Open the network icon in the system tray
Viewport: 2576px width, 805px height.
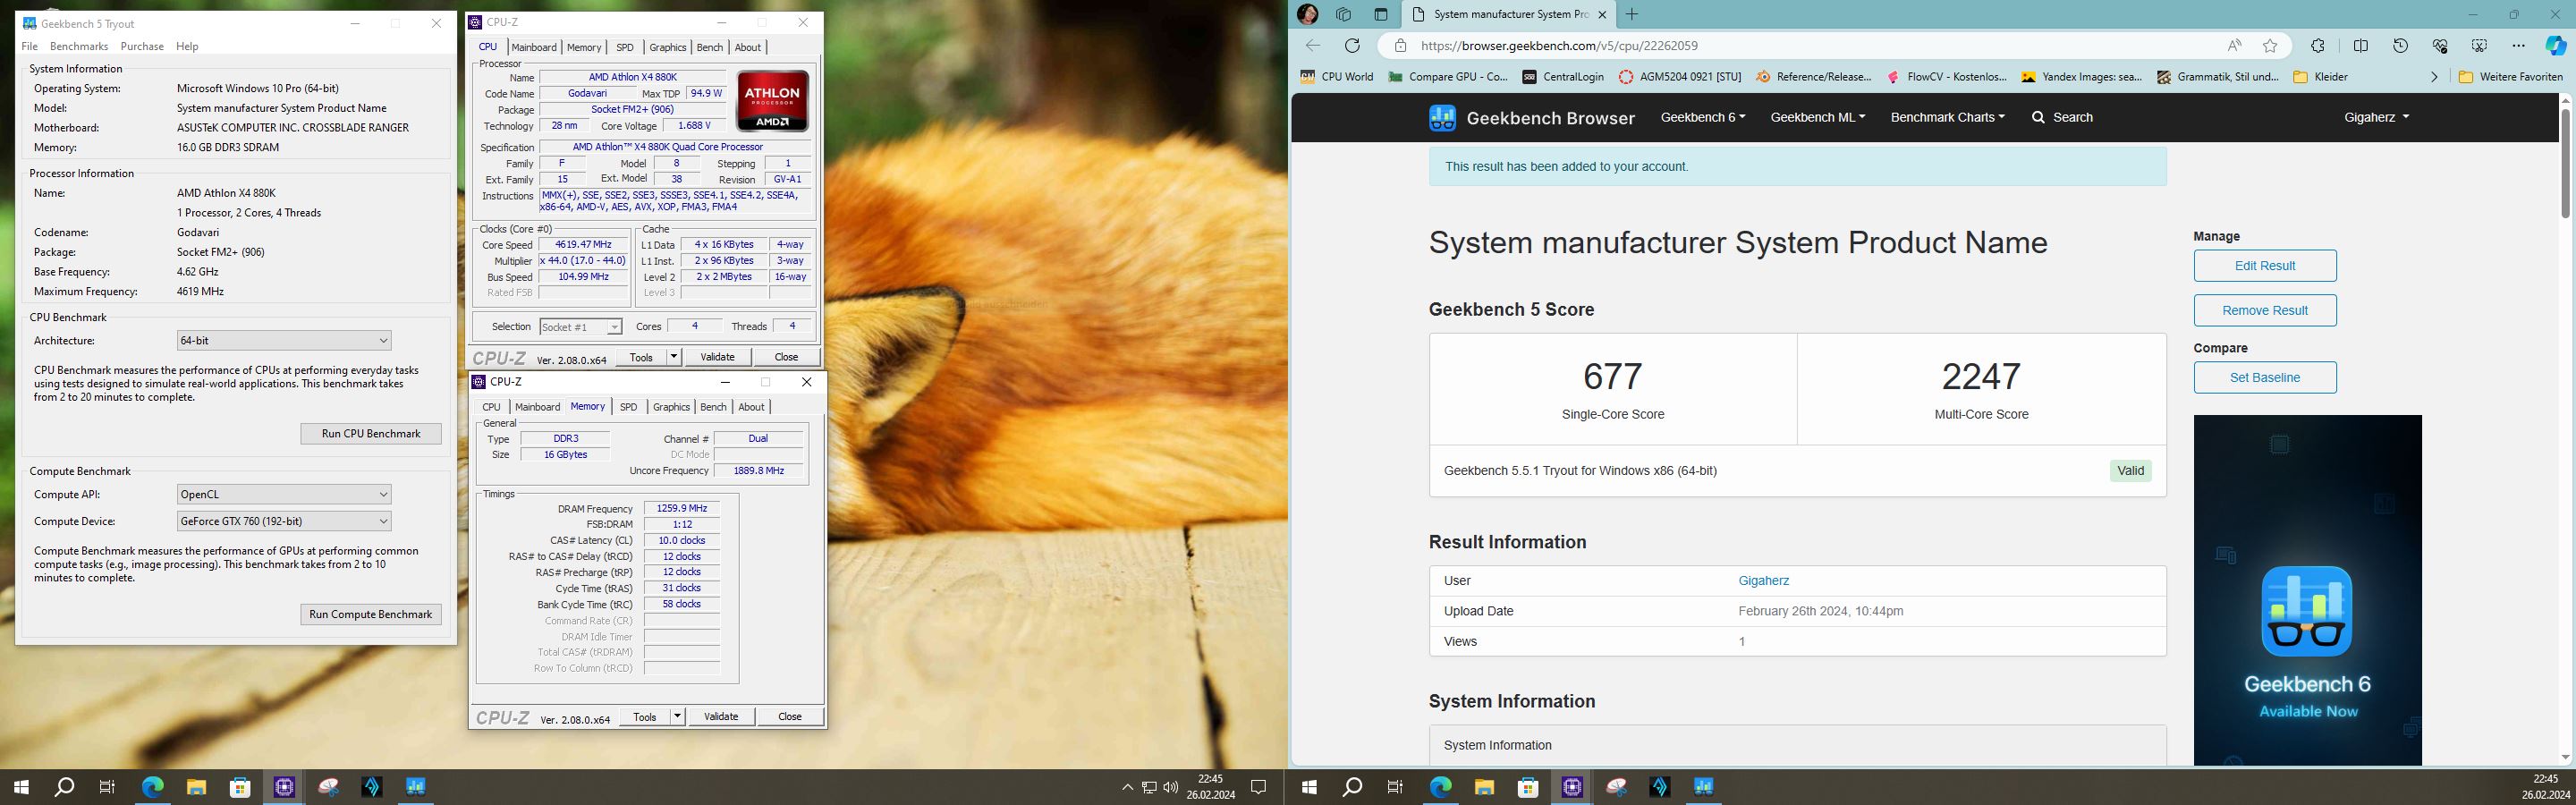pyautogui.click(x=1149, y=787)
